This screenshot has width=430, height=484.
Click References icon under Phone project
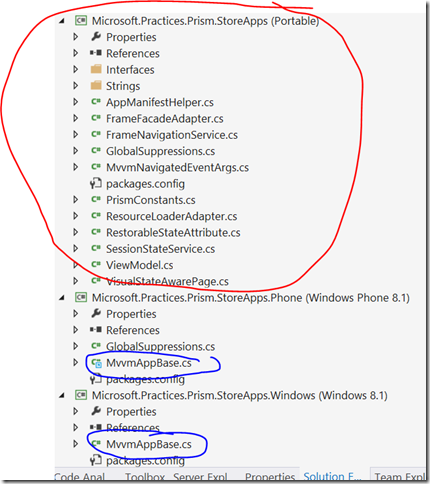click(96, 330)
